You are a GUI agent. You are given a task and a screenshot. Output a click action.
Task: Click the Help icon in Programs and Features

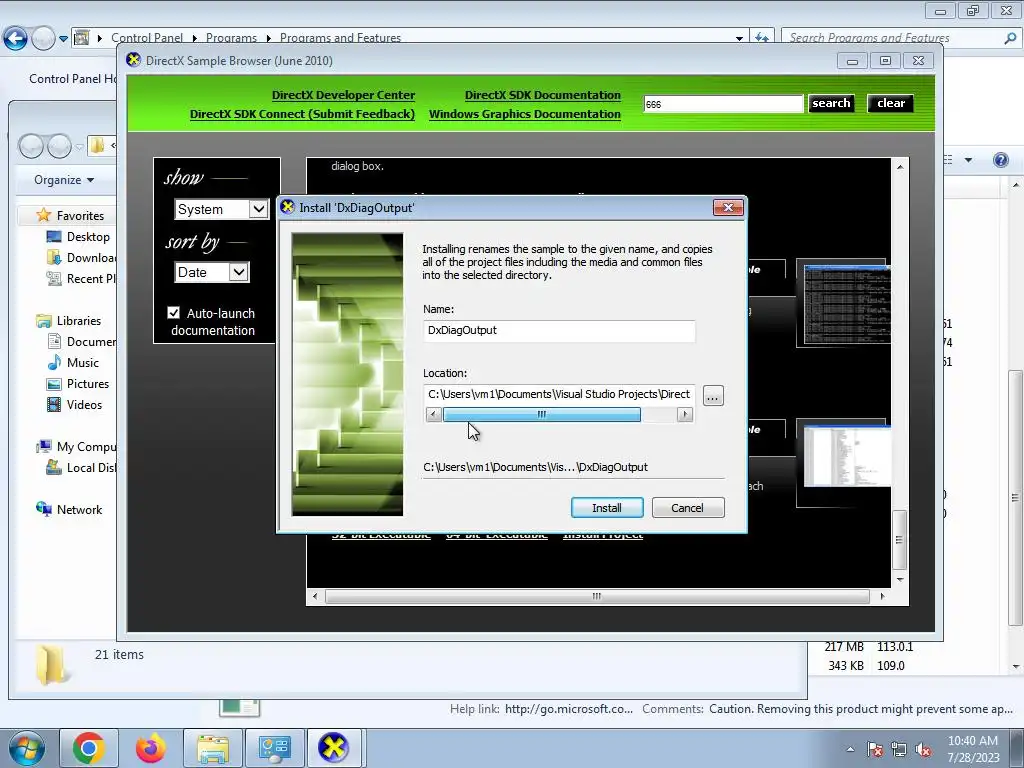1000,160
